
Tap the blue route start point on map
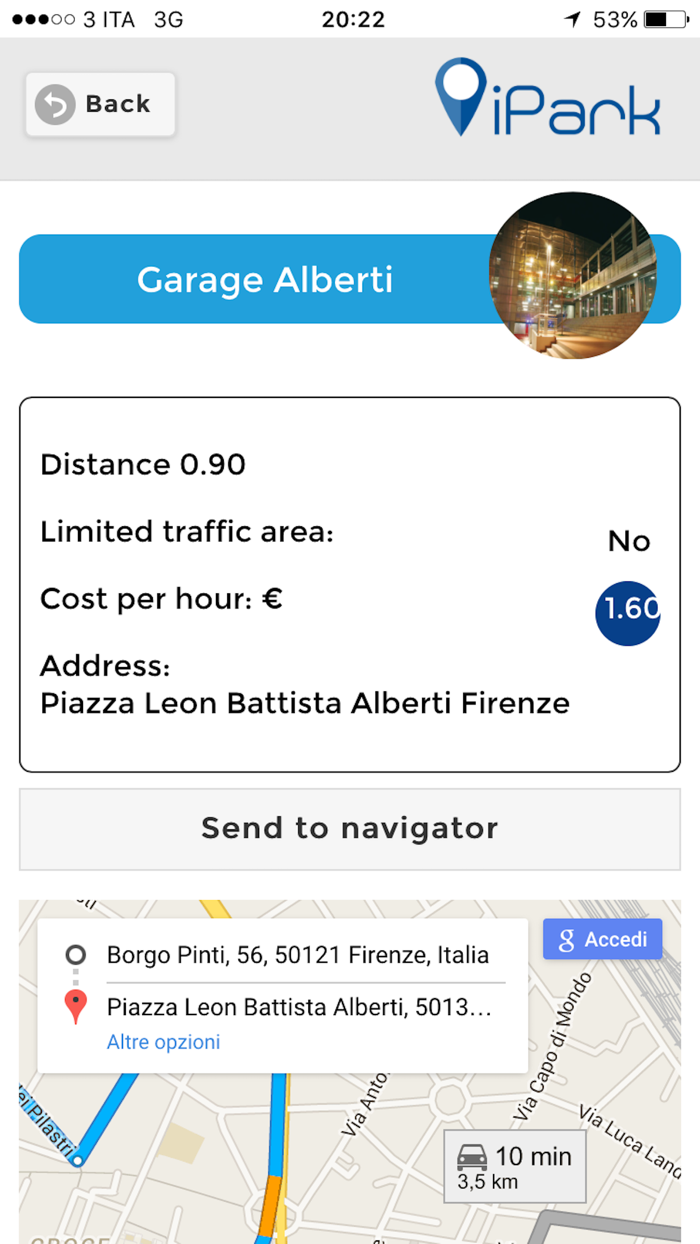coord(77,1160)
